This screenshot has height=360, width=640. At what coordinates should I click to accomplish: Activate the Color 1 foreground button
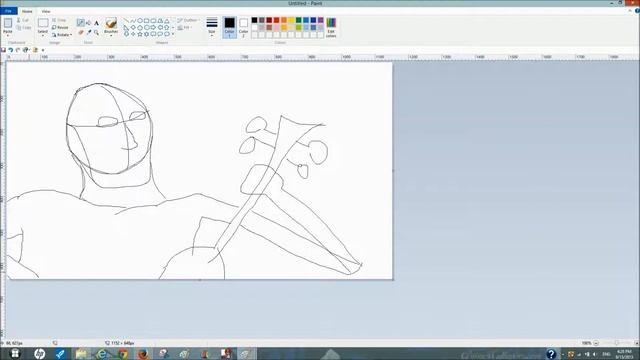(229, 28)
